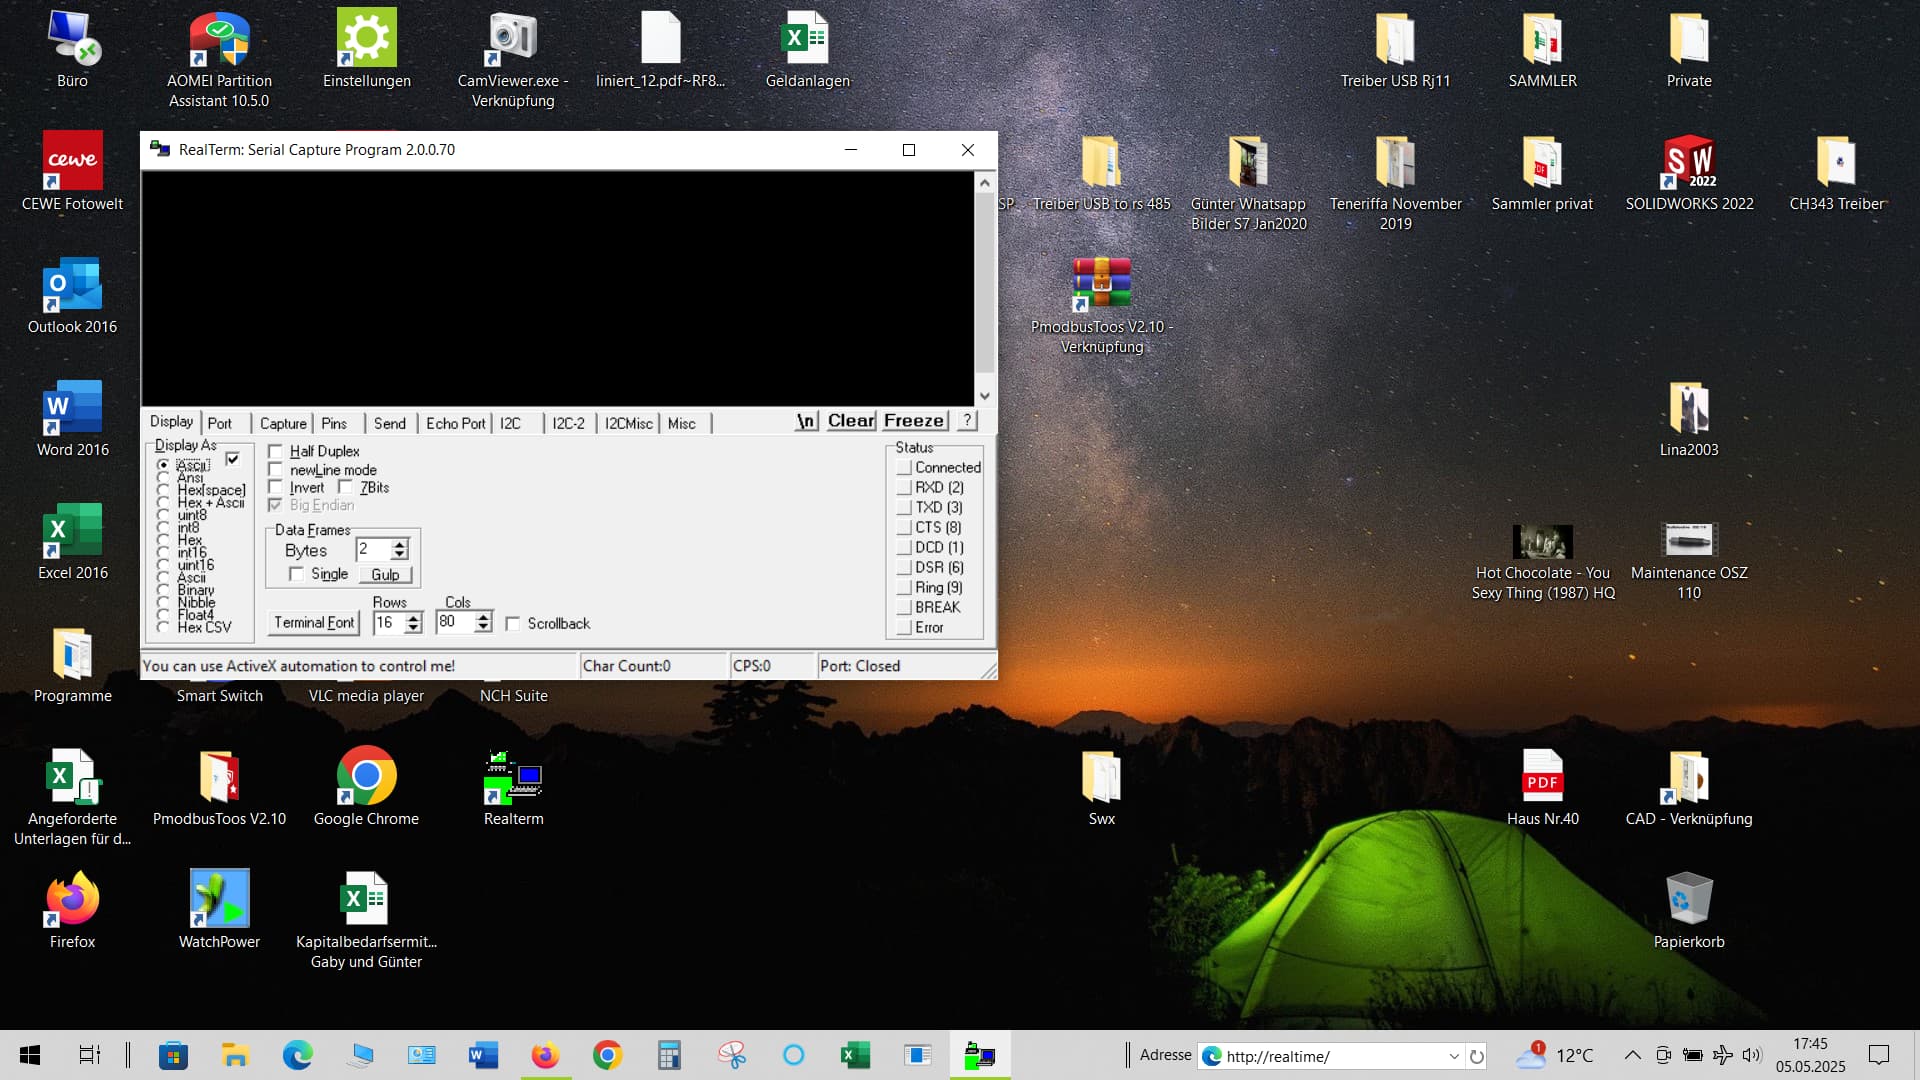Select uint16 display mode
The height and width of the screenshot is (1080, 1920).
pyautogui.click(x=163, y=565)
